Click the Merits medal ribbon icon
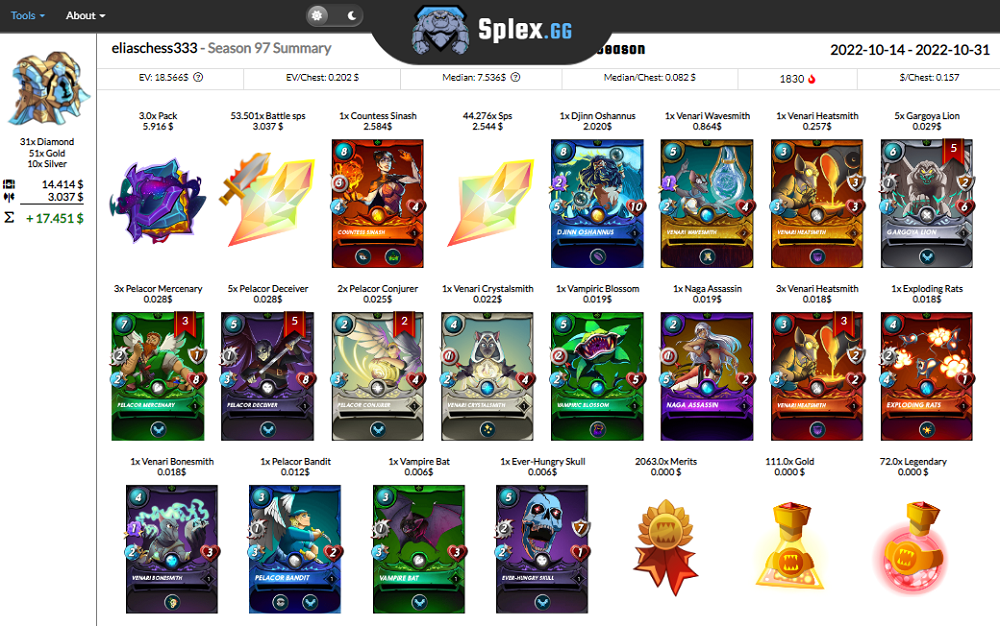 pyautogui.click(x=665, y=547)
